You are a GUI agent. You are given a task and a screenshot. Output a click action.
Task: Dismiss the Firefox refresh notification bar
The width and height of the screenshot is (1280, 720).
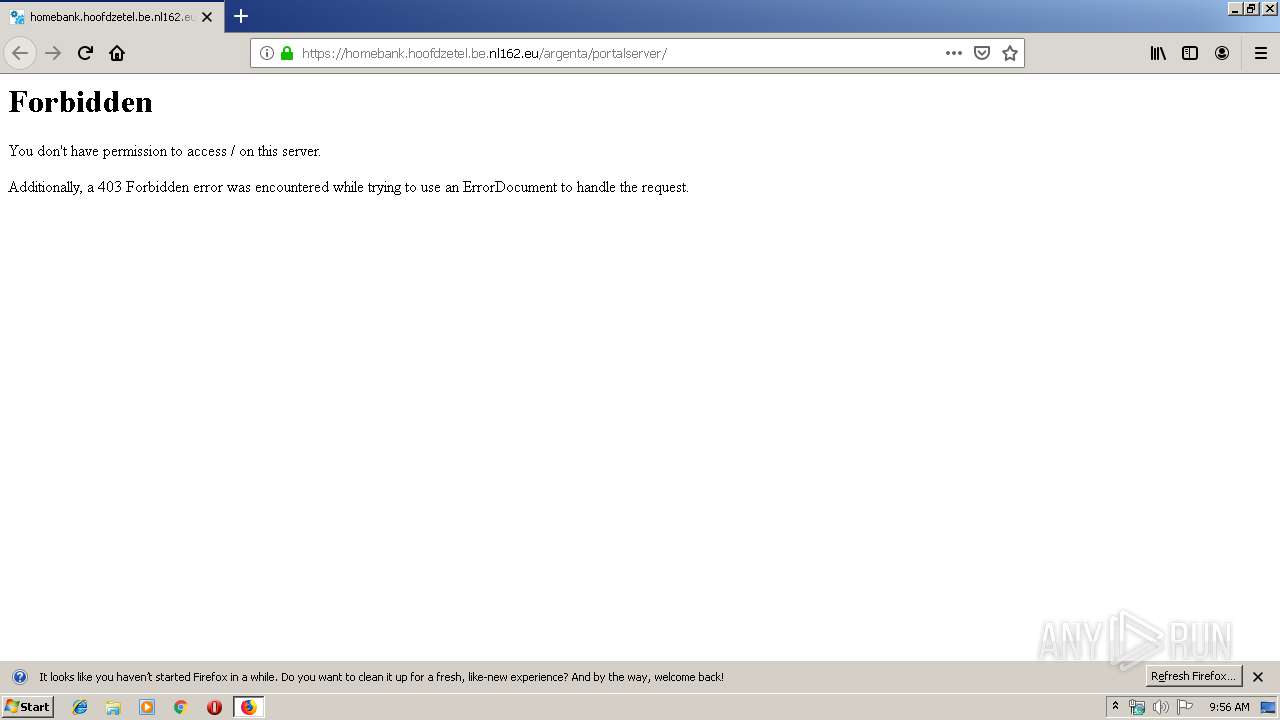[1258, 677]
